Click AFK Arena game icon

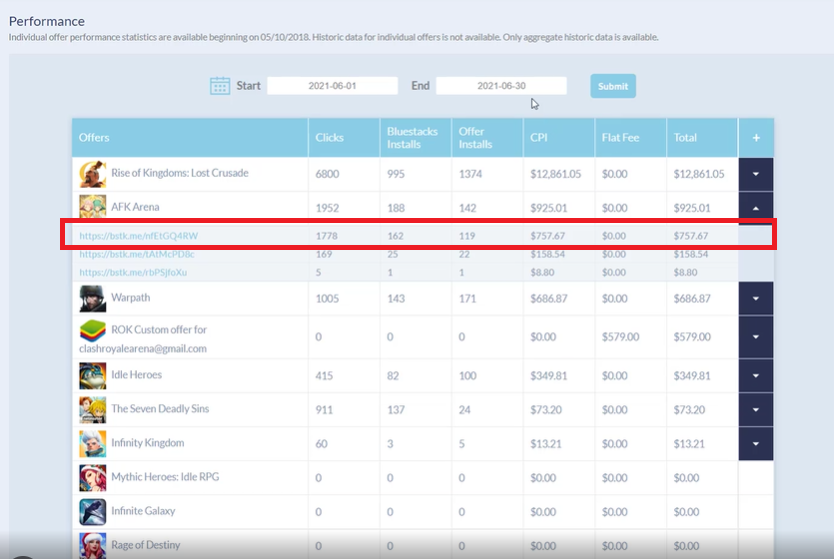93,207
